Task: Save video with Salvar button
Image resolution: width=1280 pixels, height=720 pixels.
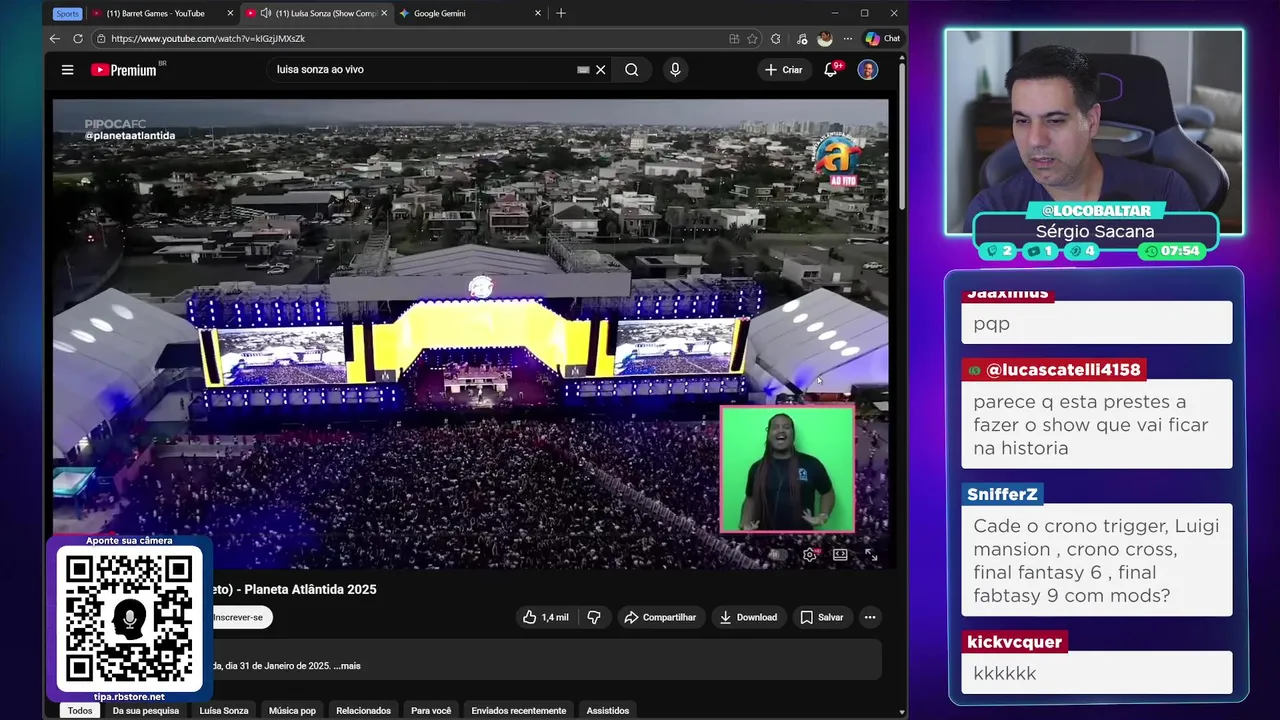Action: (822, 617)
